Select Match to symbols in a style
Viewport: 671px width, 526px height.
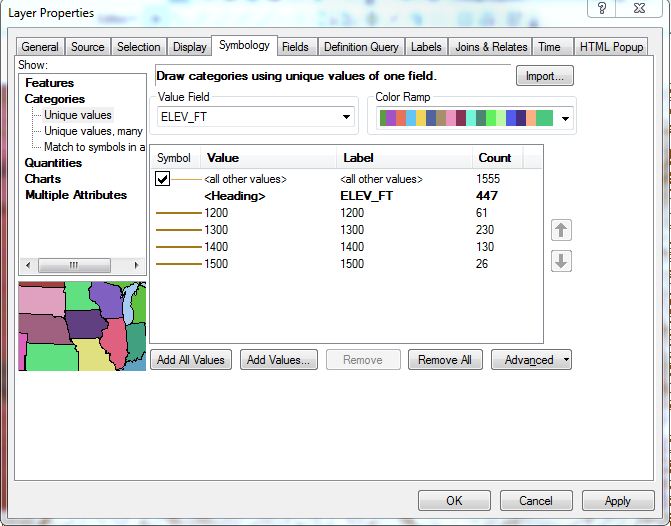(95, 147)
